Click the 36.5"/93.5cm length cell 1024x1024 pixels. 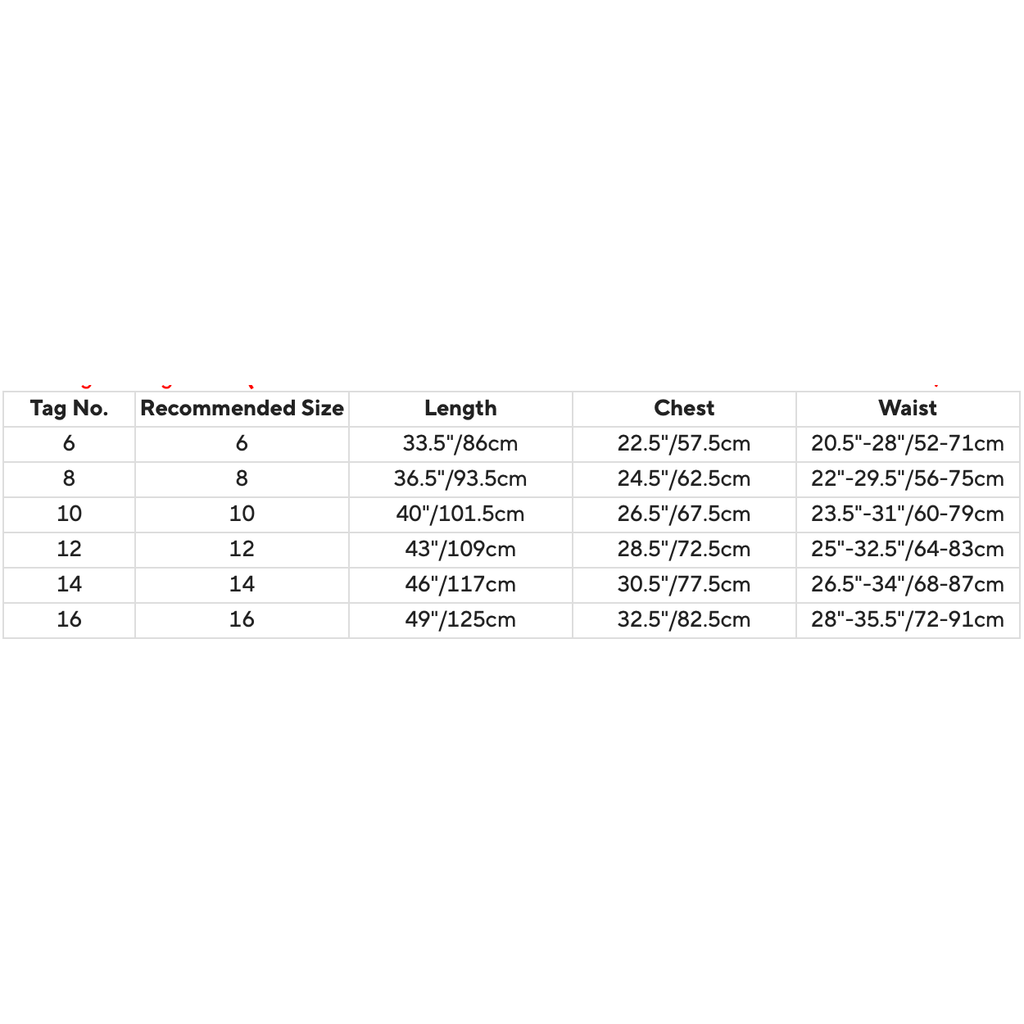point(460,478)
